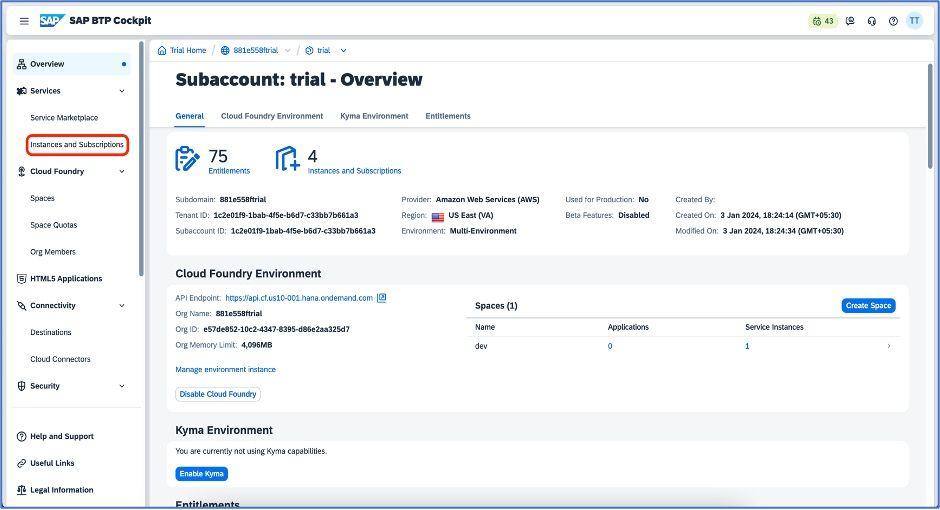
Task: Click the subaccount icon beside trial breadcrumb
Action: click(x=309, y=50)
